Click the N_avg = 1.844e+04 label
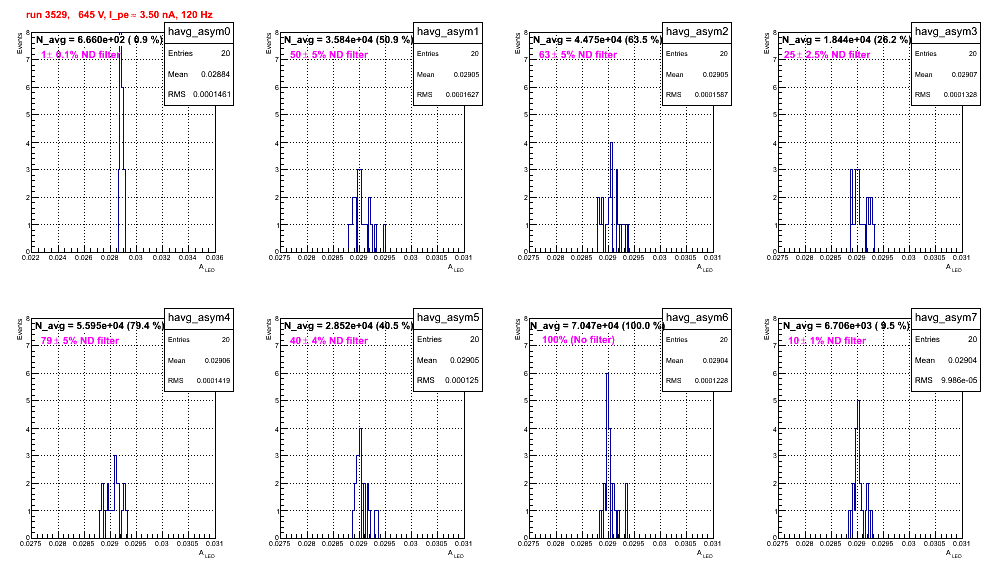 click(x=846, y=40)
